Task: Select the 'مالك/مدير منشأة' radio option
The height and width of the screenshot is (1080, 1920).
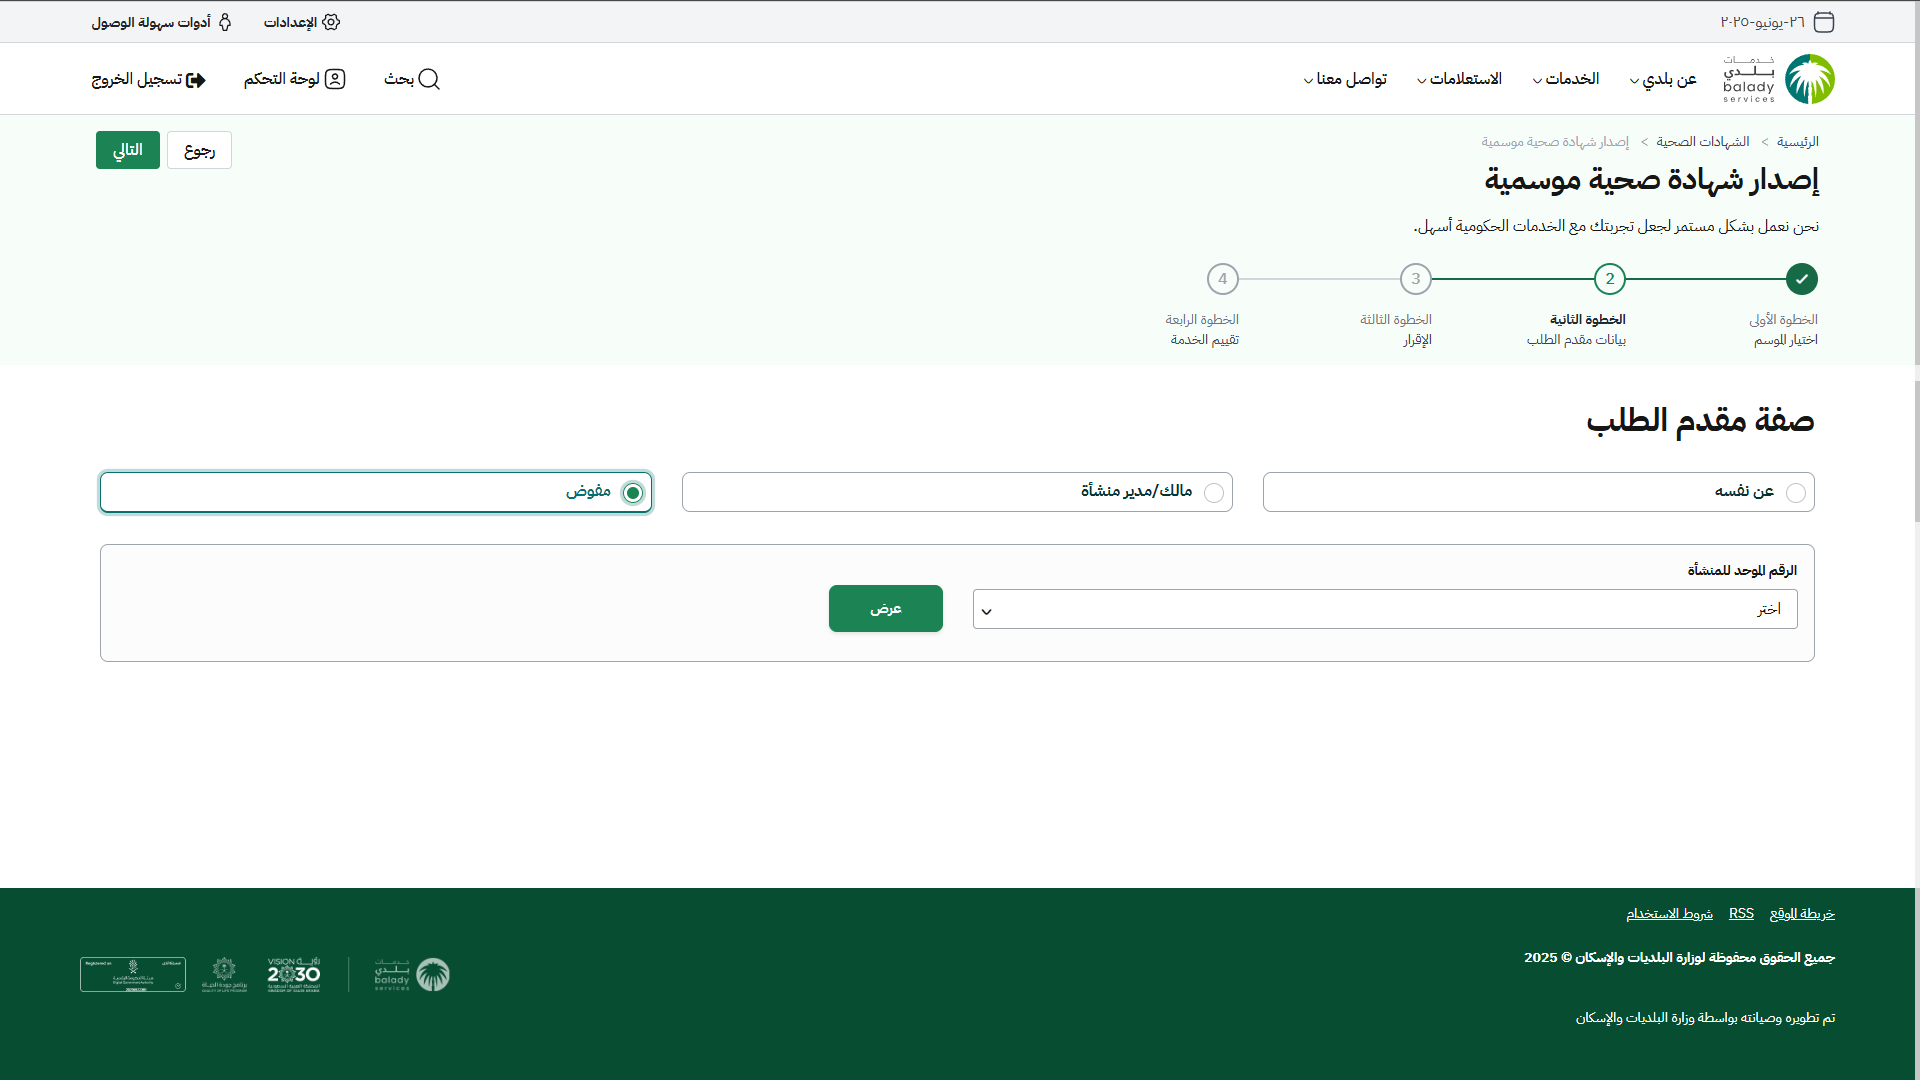Action: click(1214, 493)
